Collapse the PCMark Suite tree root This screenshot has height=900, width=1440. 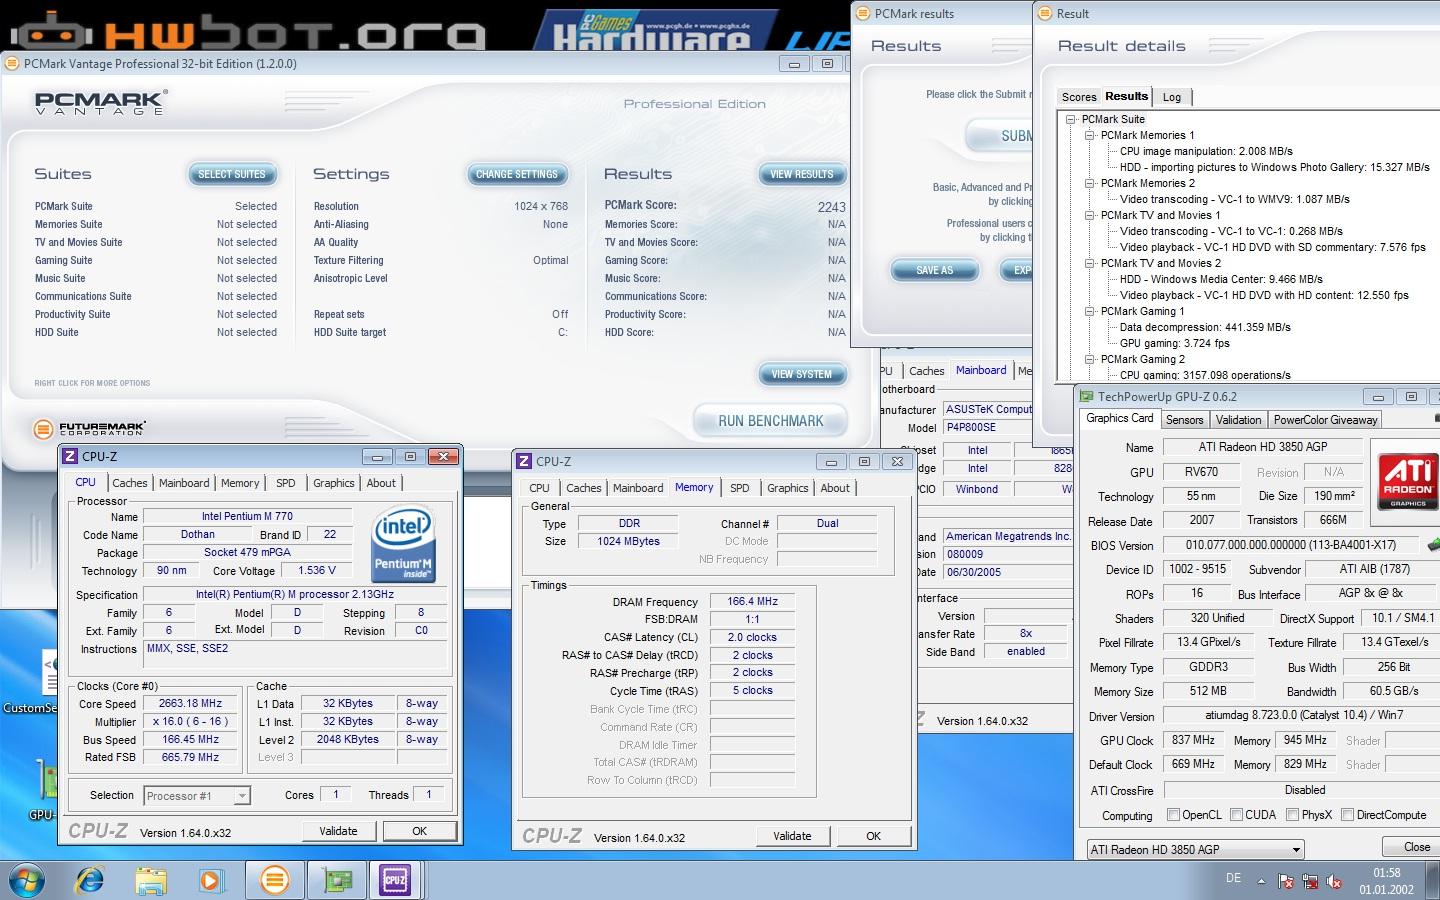click(1071, 119)
